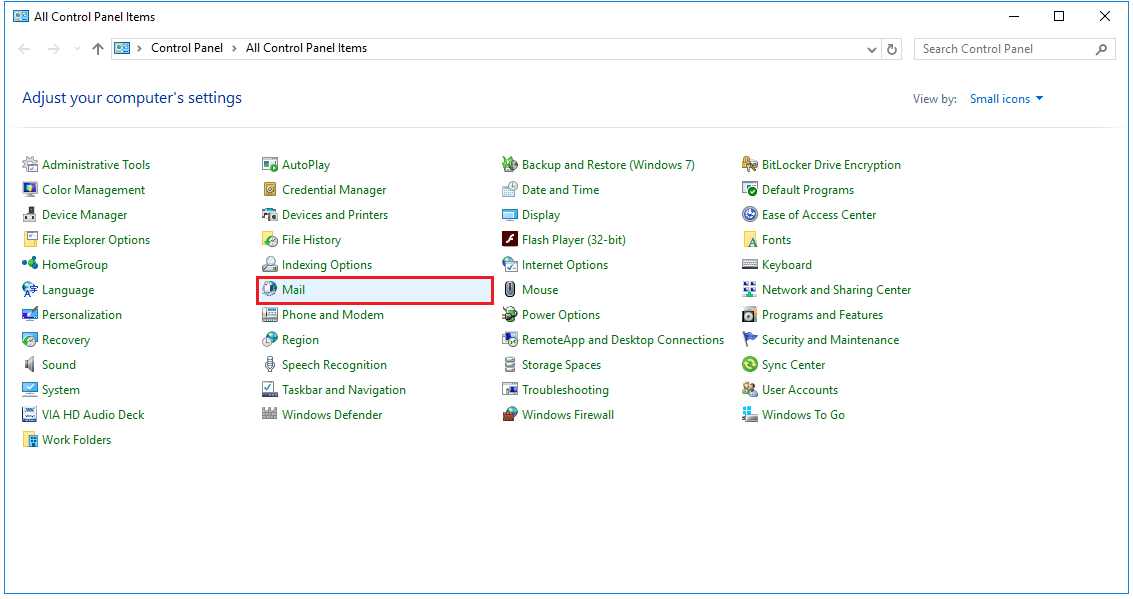Expand the chevron after Control Panel breadcrumb

coord(234,48)
